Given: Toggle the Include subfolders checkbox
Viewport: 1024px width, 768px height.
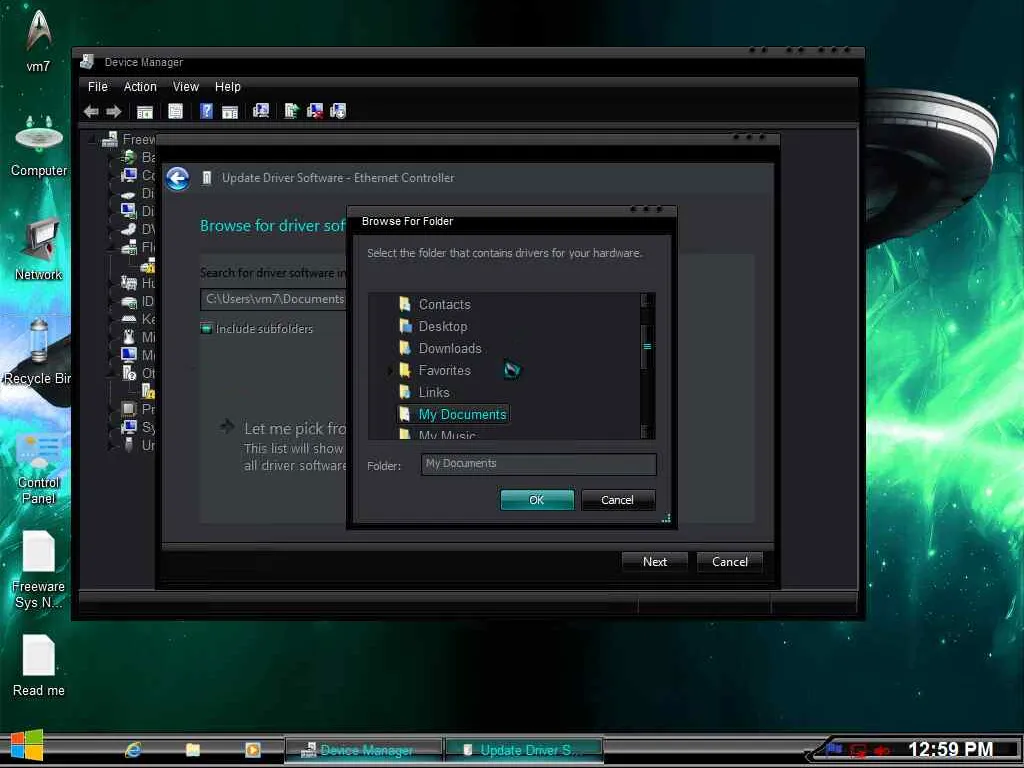Looking at the screenshot, I should click(206, 328).
